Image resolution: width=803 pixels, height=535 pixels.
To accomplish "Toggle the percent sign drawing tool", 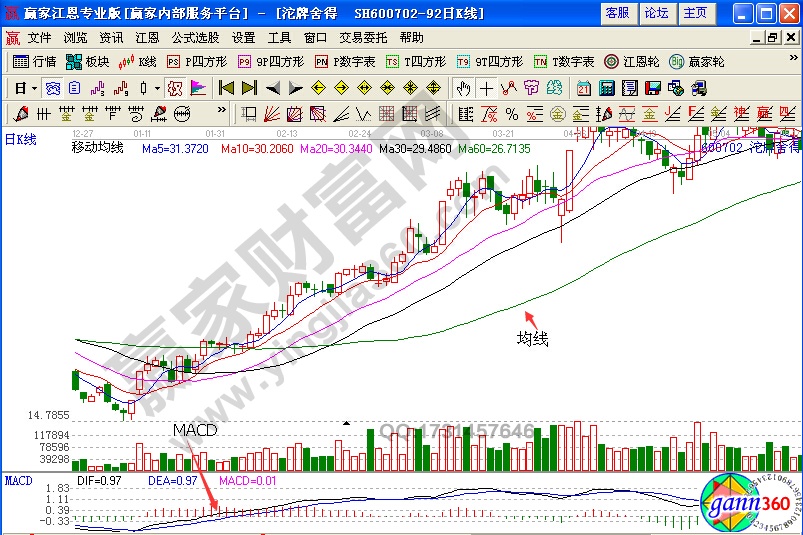I will point(512,113).
